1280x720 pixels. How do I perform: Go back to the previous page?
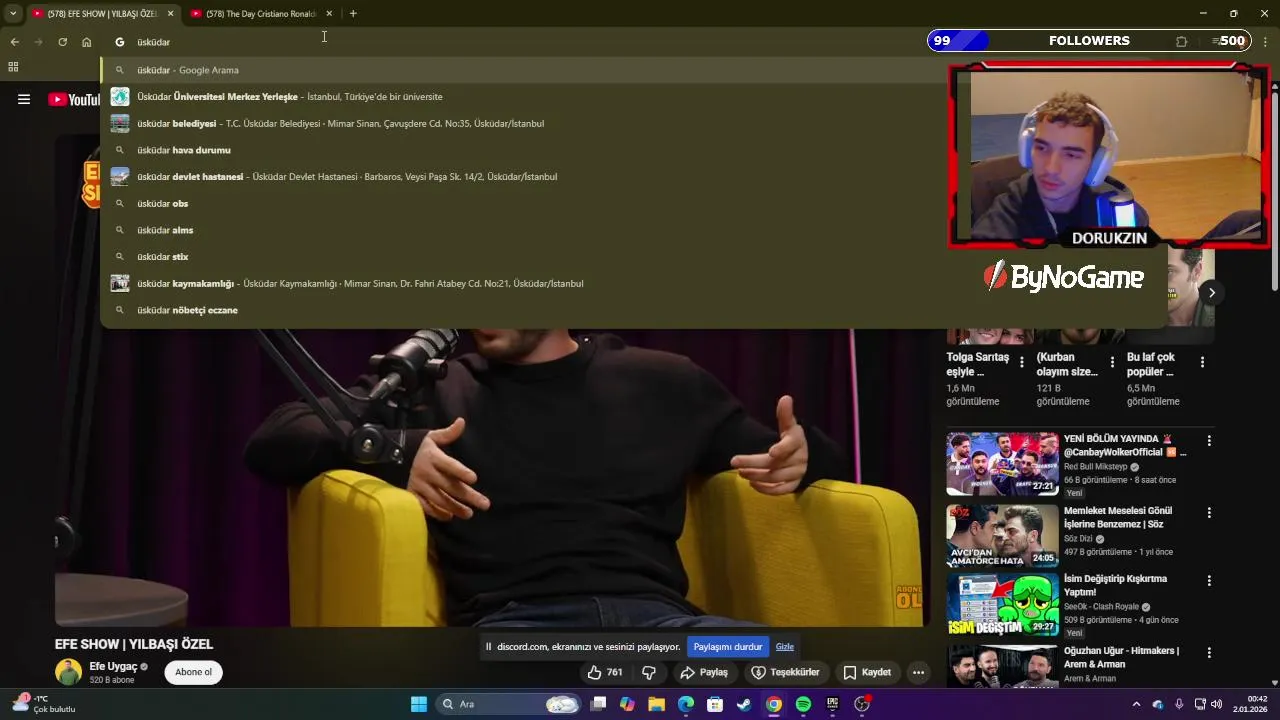14,42
